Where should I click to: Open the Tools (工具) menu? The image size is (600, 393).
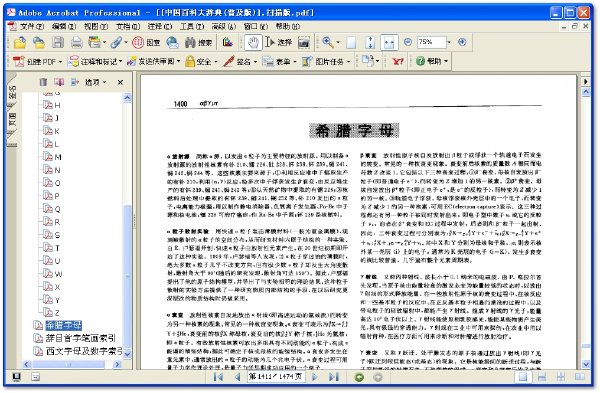192,26
